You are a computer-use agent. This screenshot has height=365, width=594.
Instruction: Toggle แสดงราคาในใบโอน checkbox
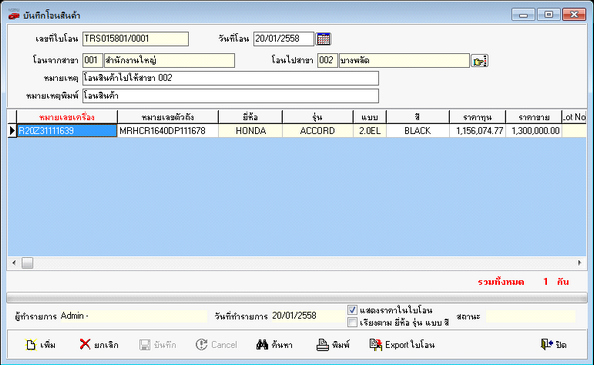[352, 310]
